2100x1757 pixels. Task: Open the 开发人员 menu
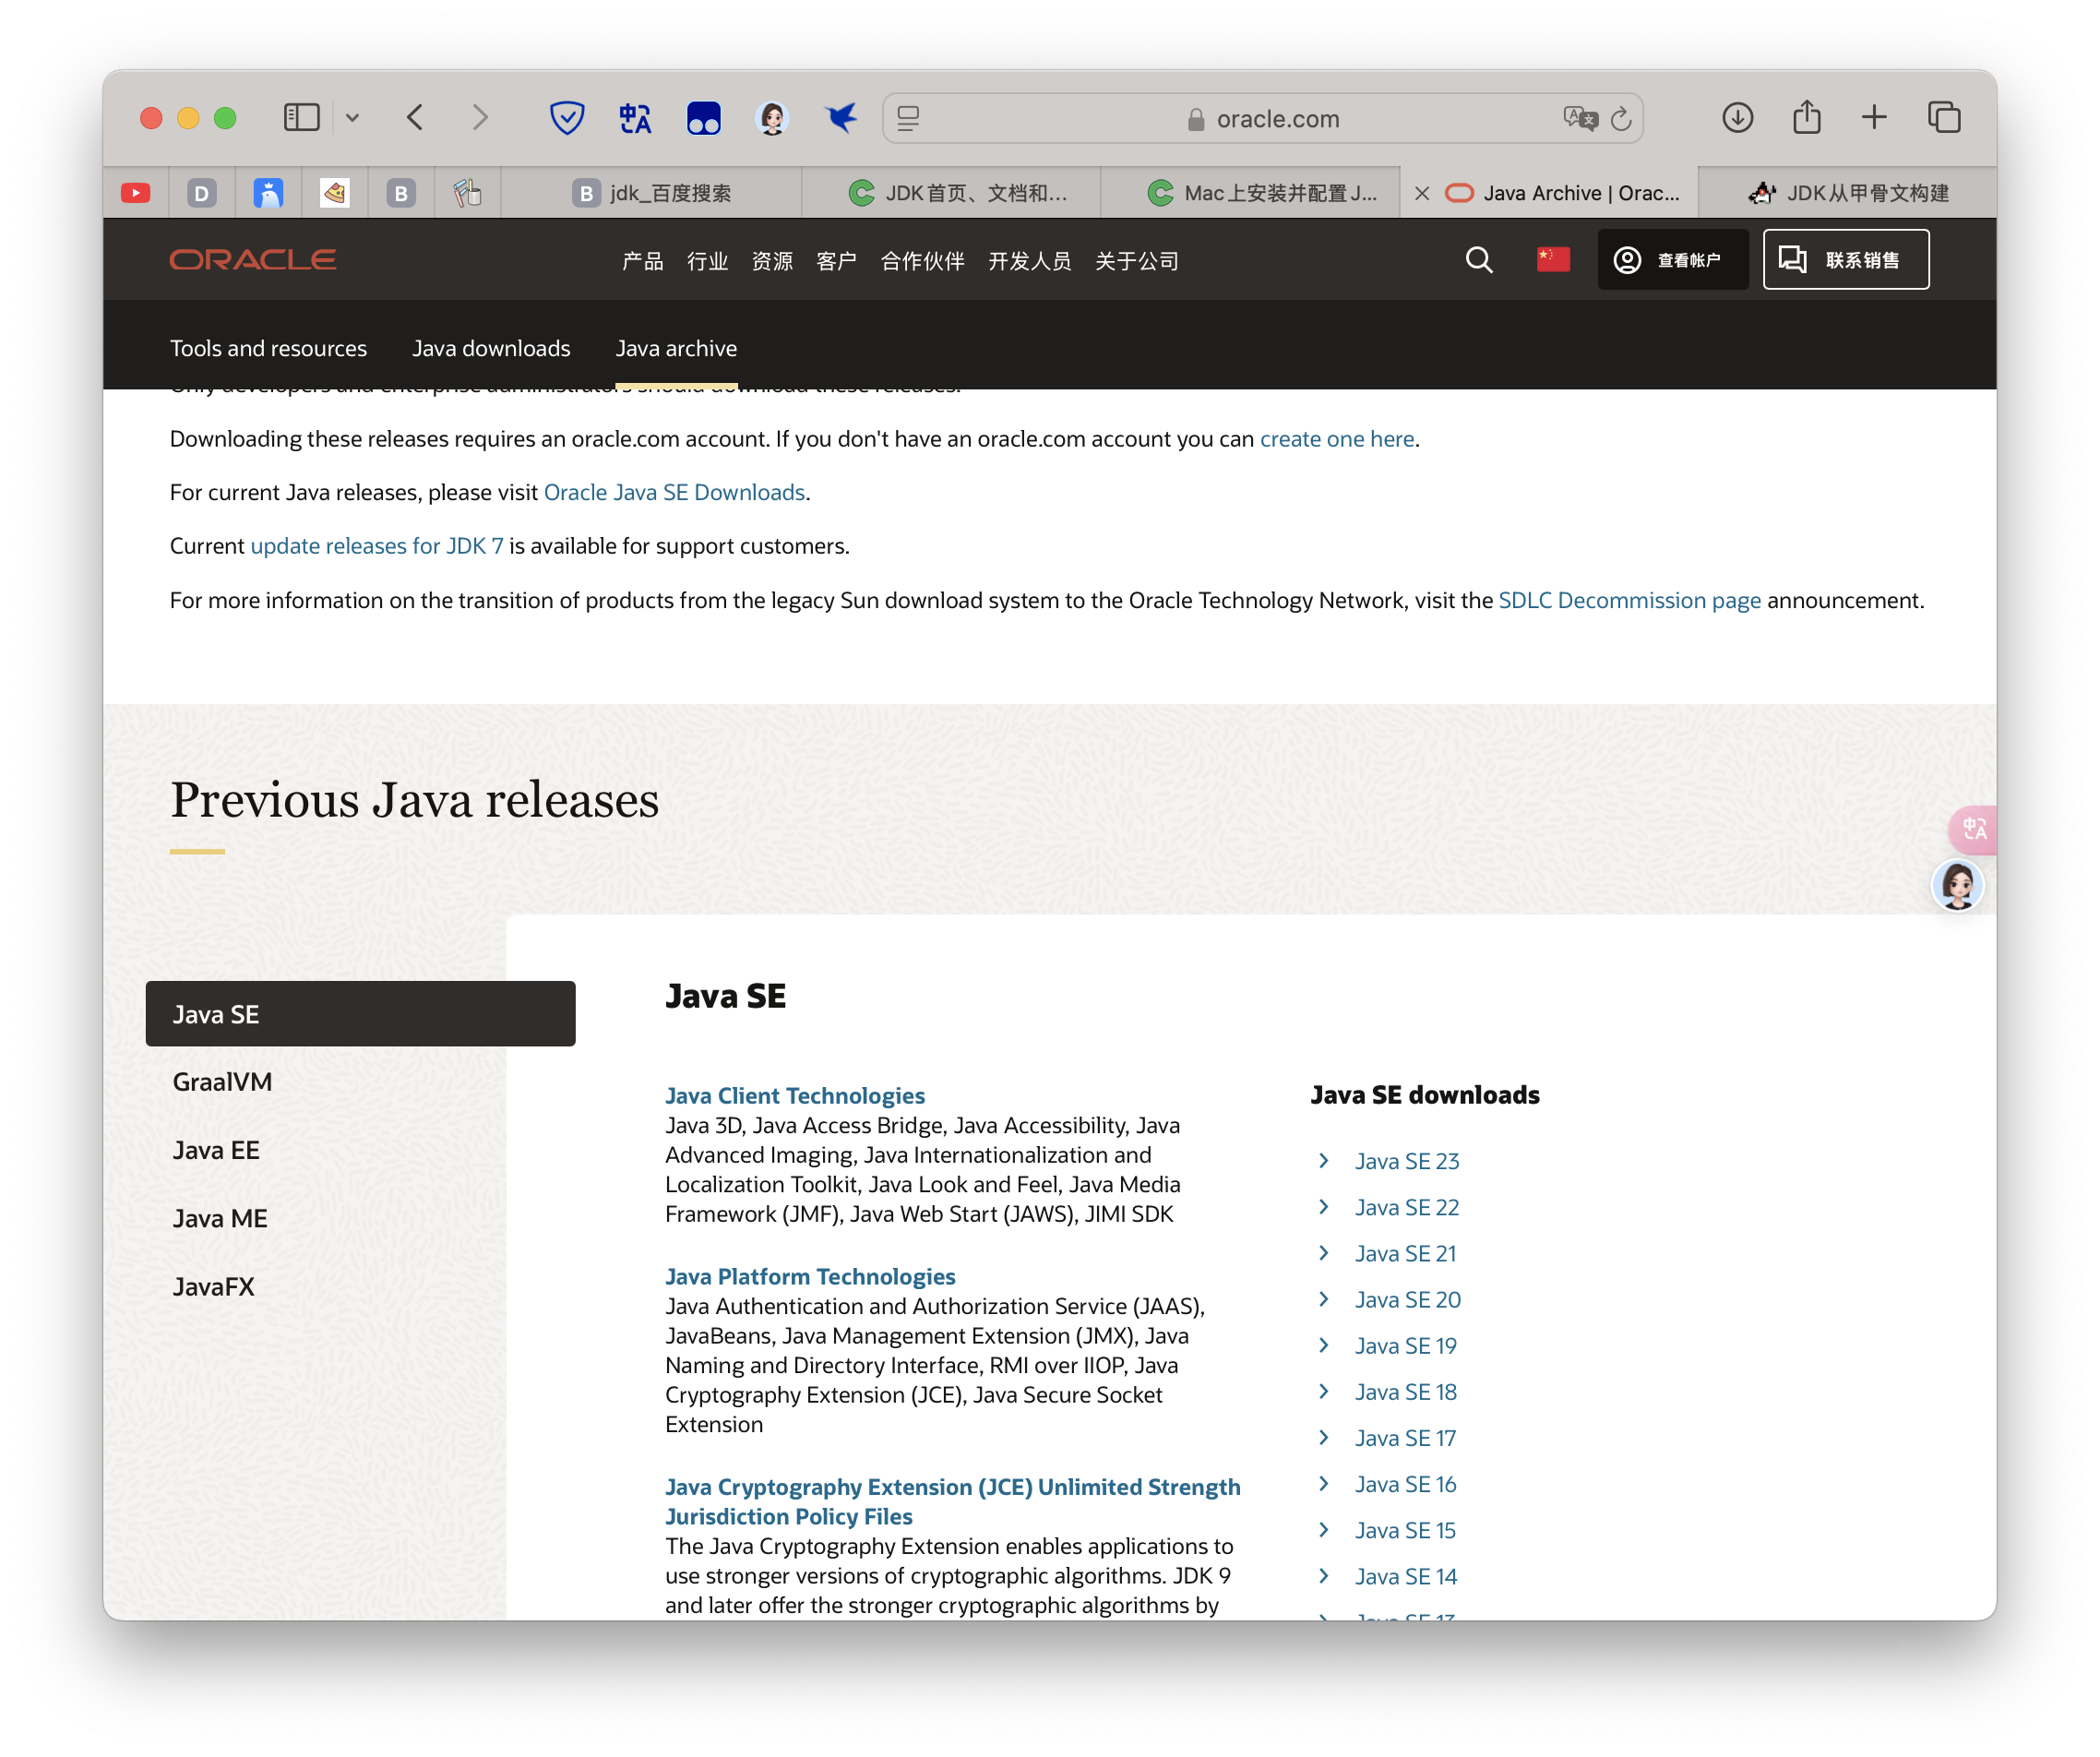pyautogui.click(x=1029, y=261)
